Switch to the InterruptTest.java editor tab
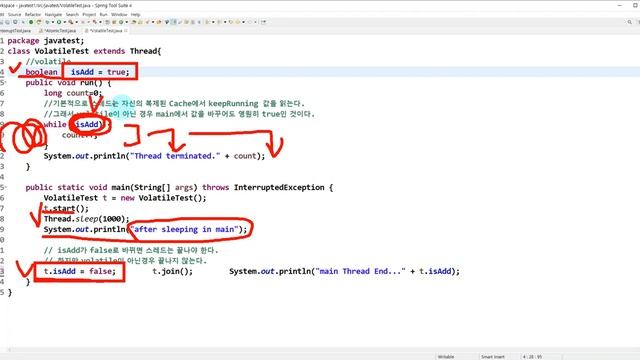The height and width of the screenshot is (360, 640). (16, 31)
